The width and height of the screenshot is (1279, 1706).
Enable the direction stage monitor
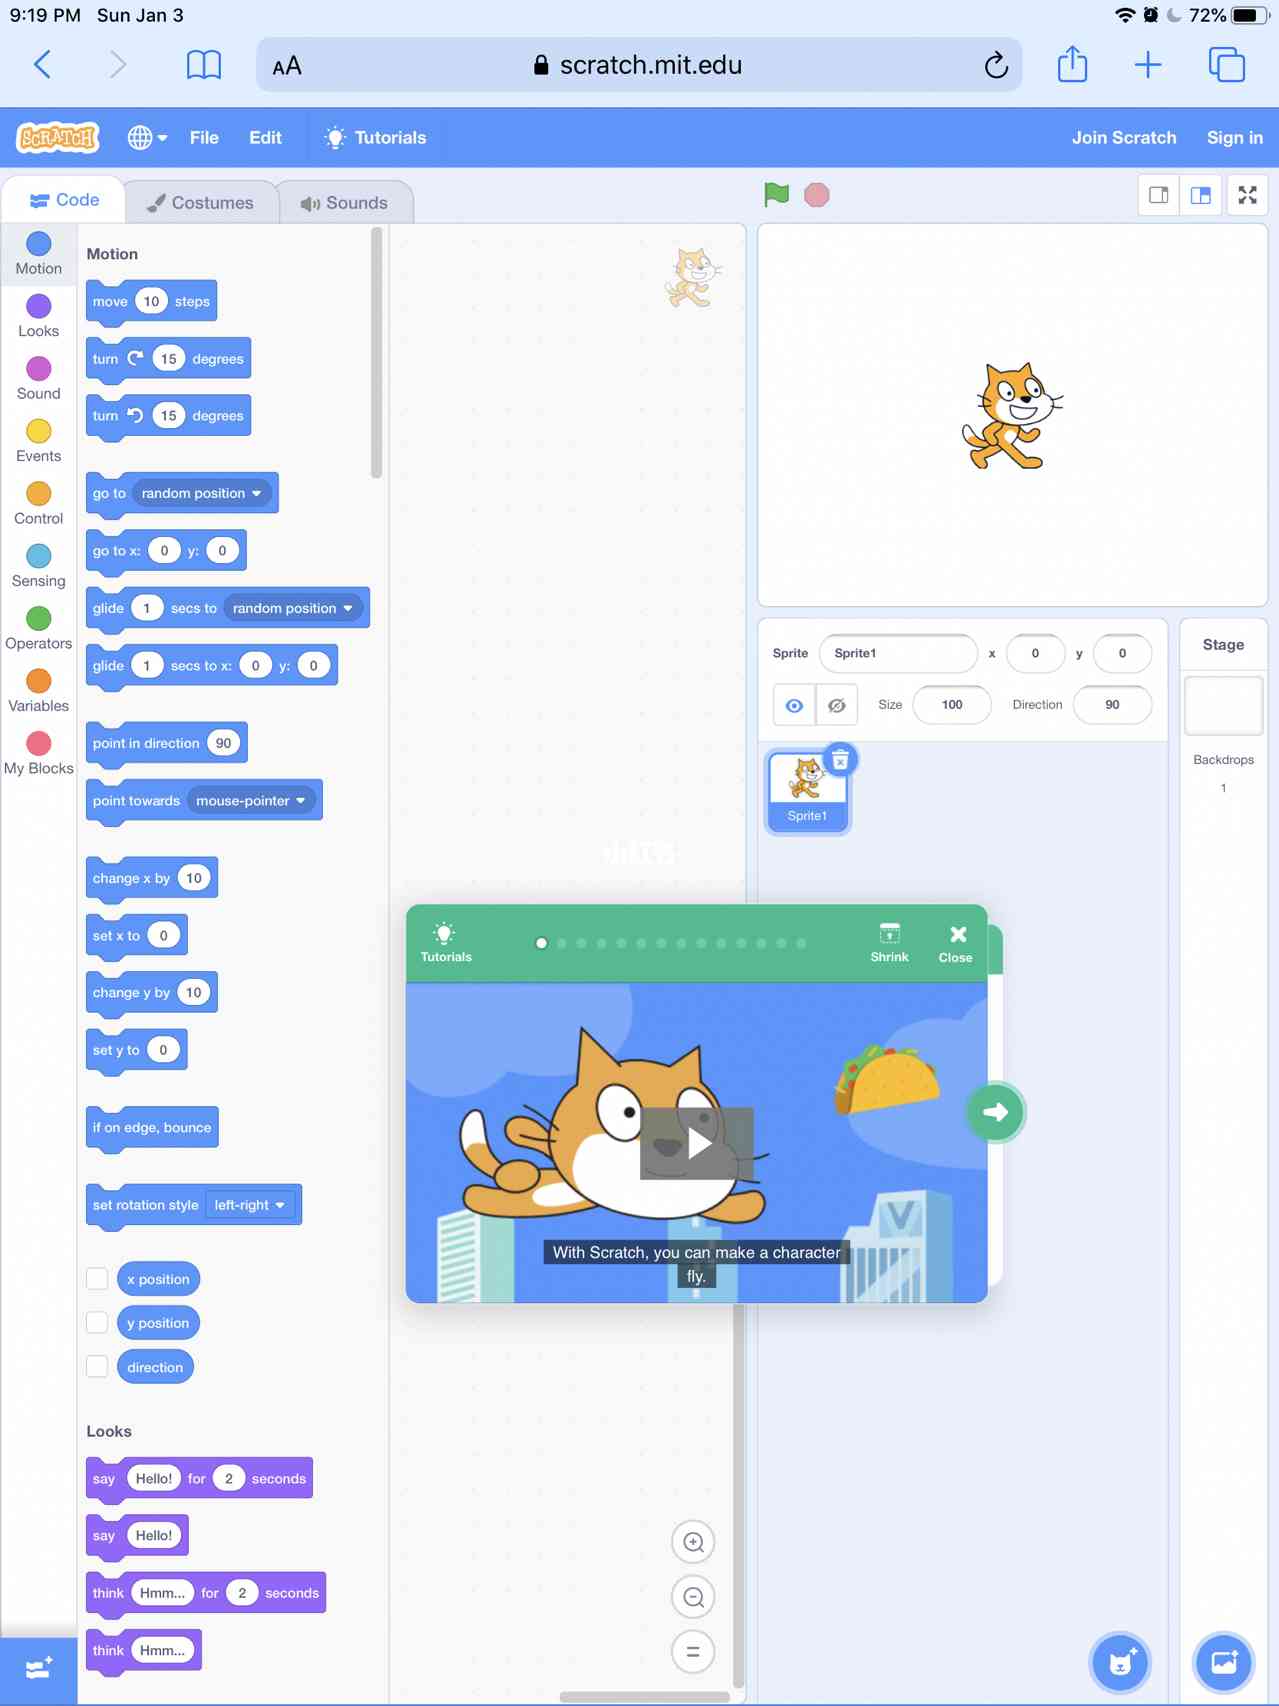[97, 1367]
